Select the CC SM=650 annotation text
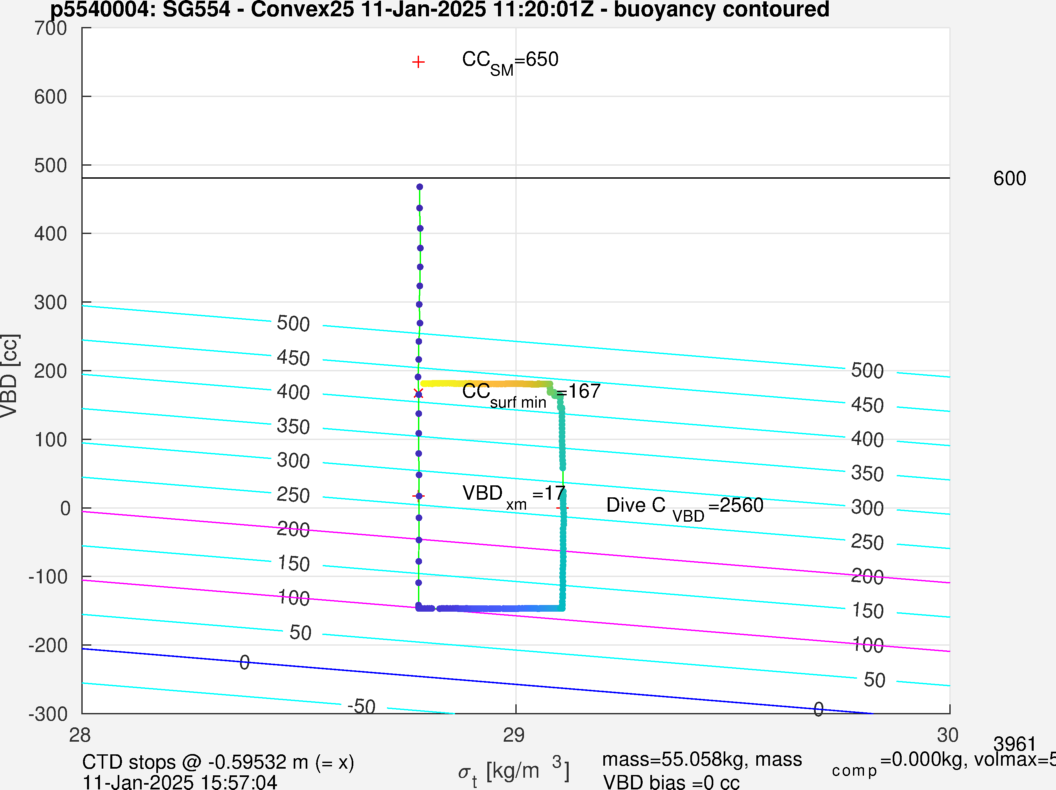Viewport: 1056px width, 790px height. tap(510, 62)
